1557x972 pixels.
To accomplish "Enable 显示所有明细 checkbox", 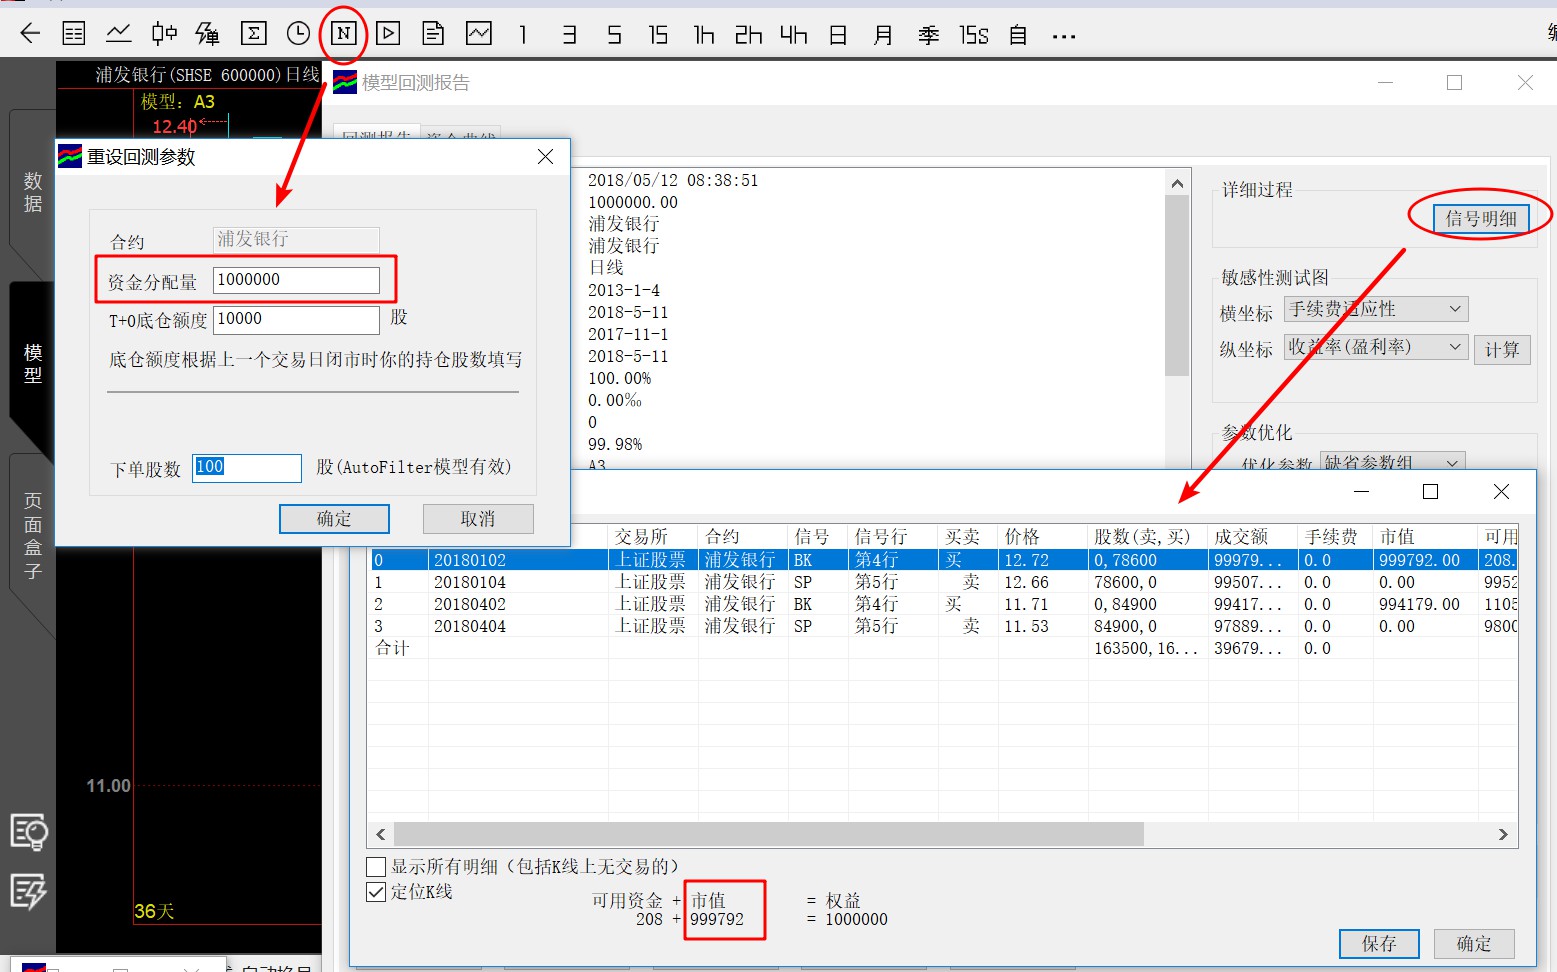I will (377, 867).
